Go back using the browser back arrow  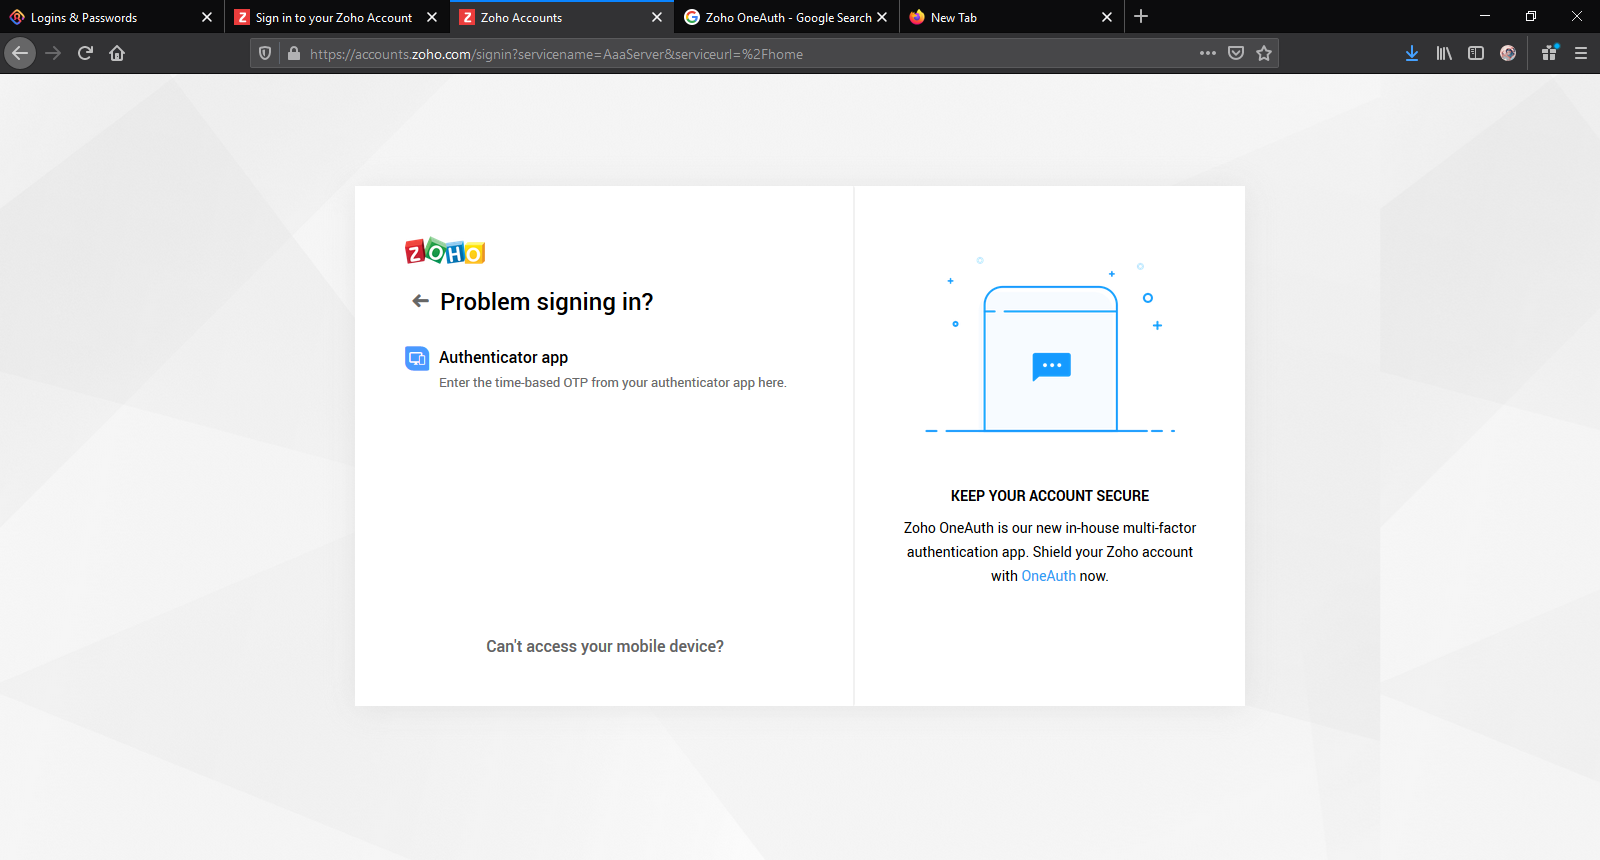(20, 53)
